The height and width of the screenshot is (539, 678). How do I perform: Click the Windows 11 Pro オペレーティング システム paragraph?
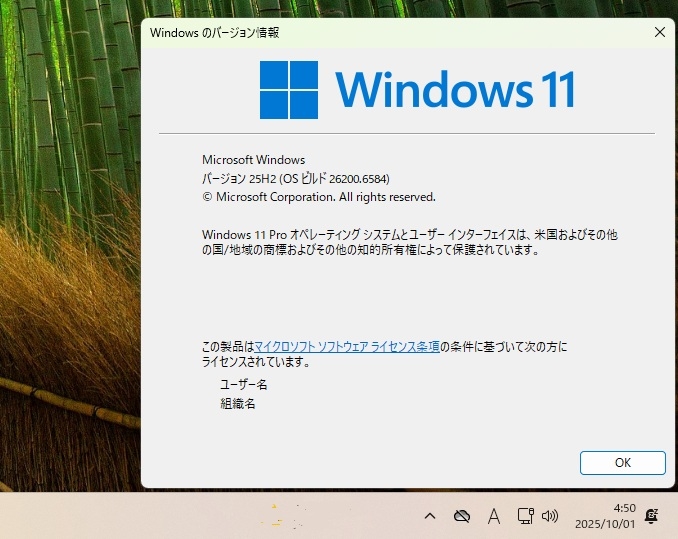409,242
